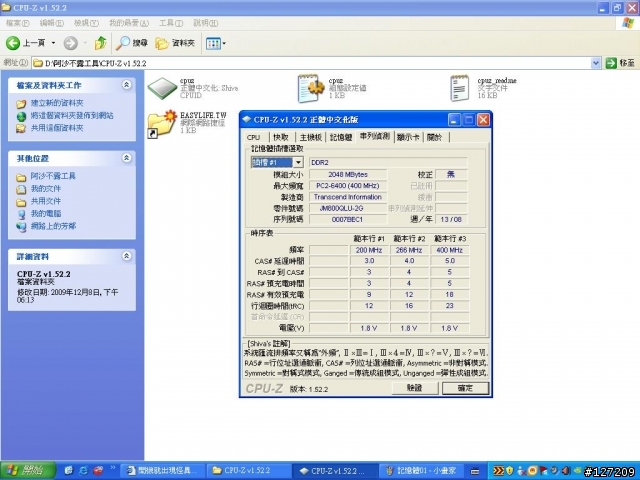Switch to the CPU tab in CPU-Z
640x480 pixels.
253,138
